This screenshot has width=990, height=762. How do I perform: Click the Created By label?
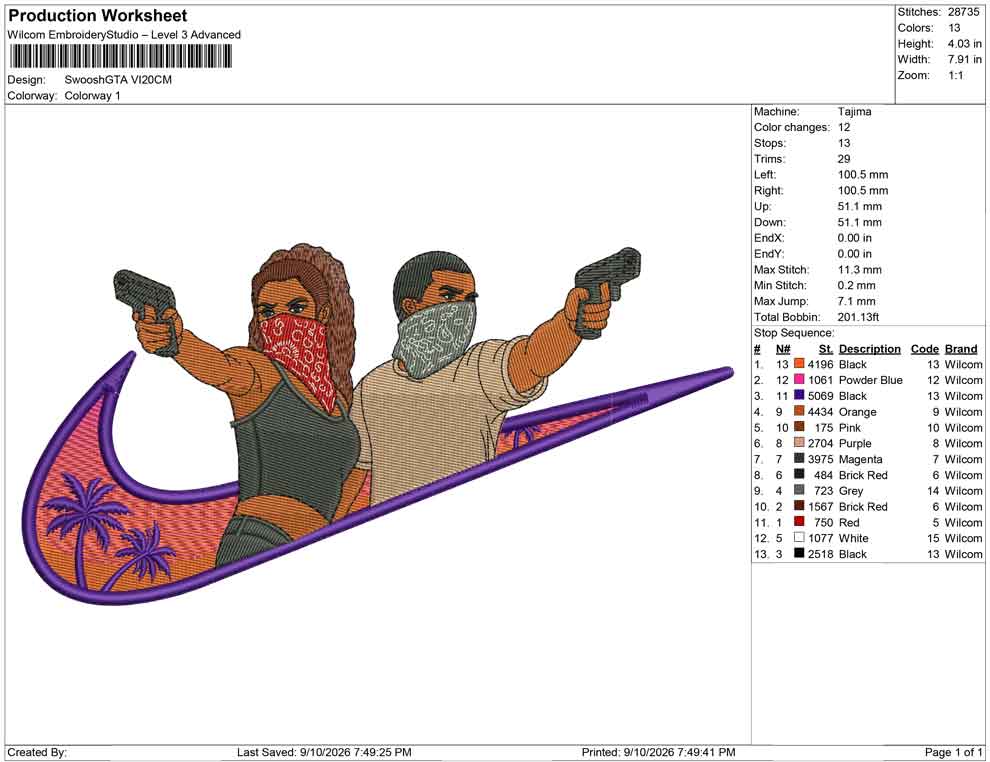pyautogui.click(x=37, y=752)
